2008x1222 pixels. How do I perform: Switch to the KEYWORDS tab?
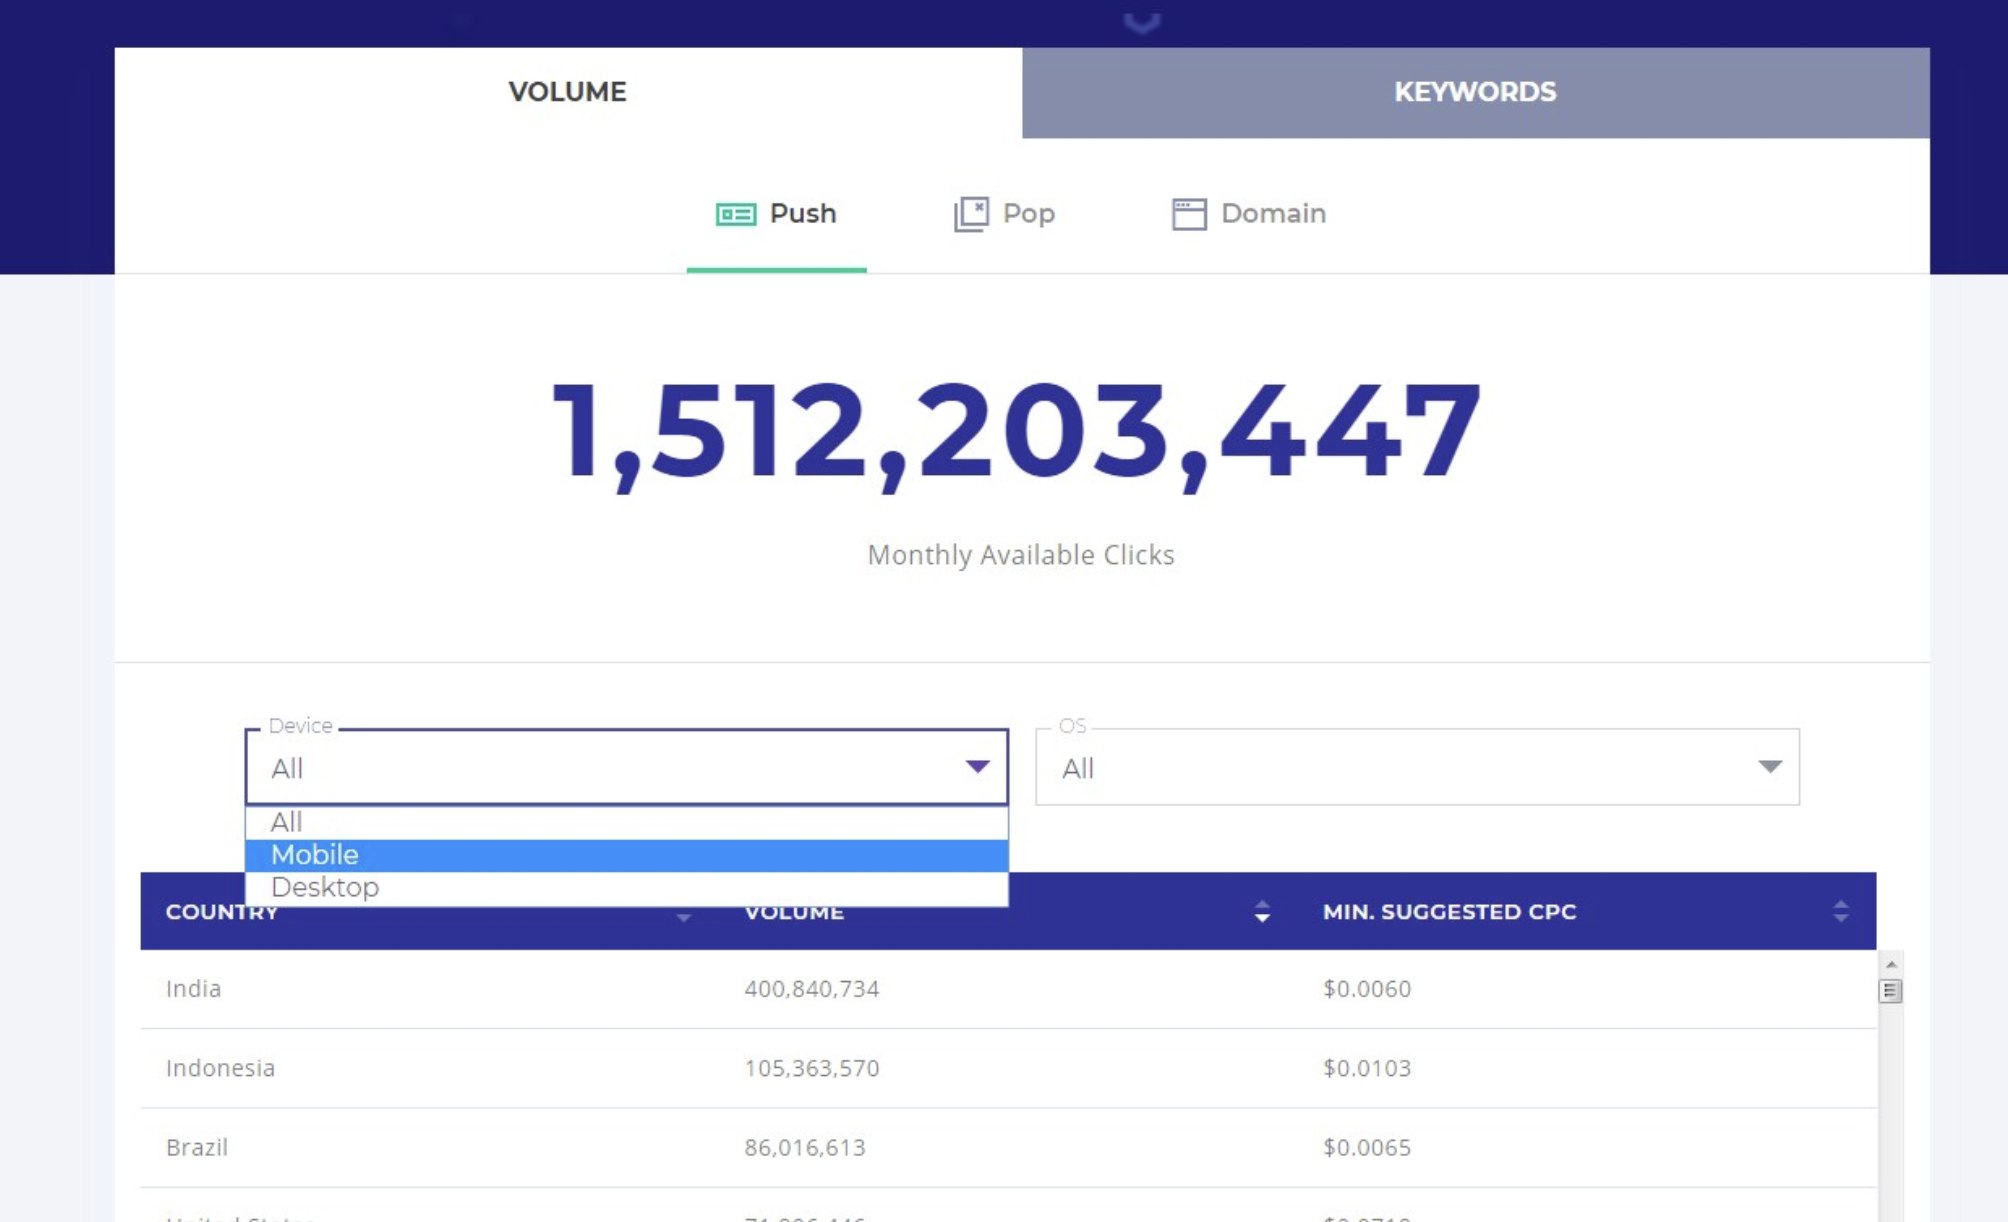[1473, 92]
